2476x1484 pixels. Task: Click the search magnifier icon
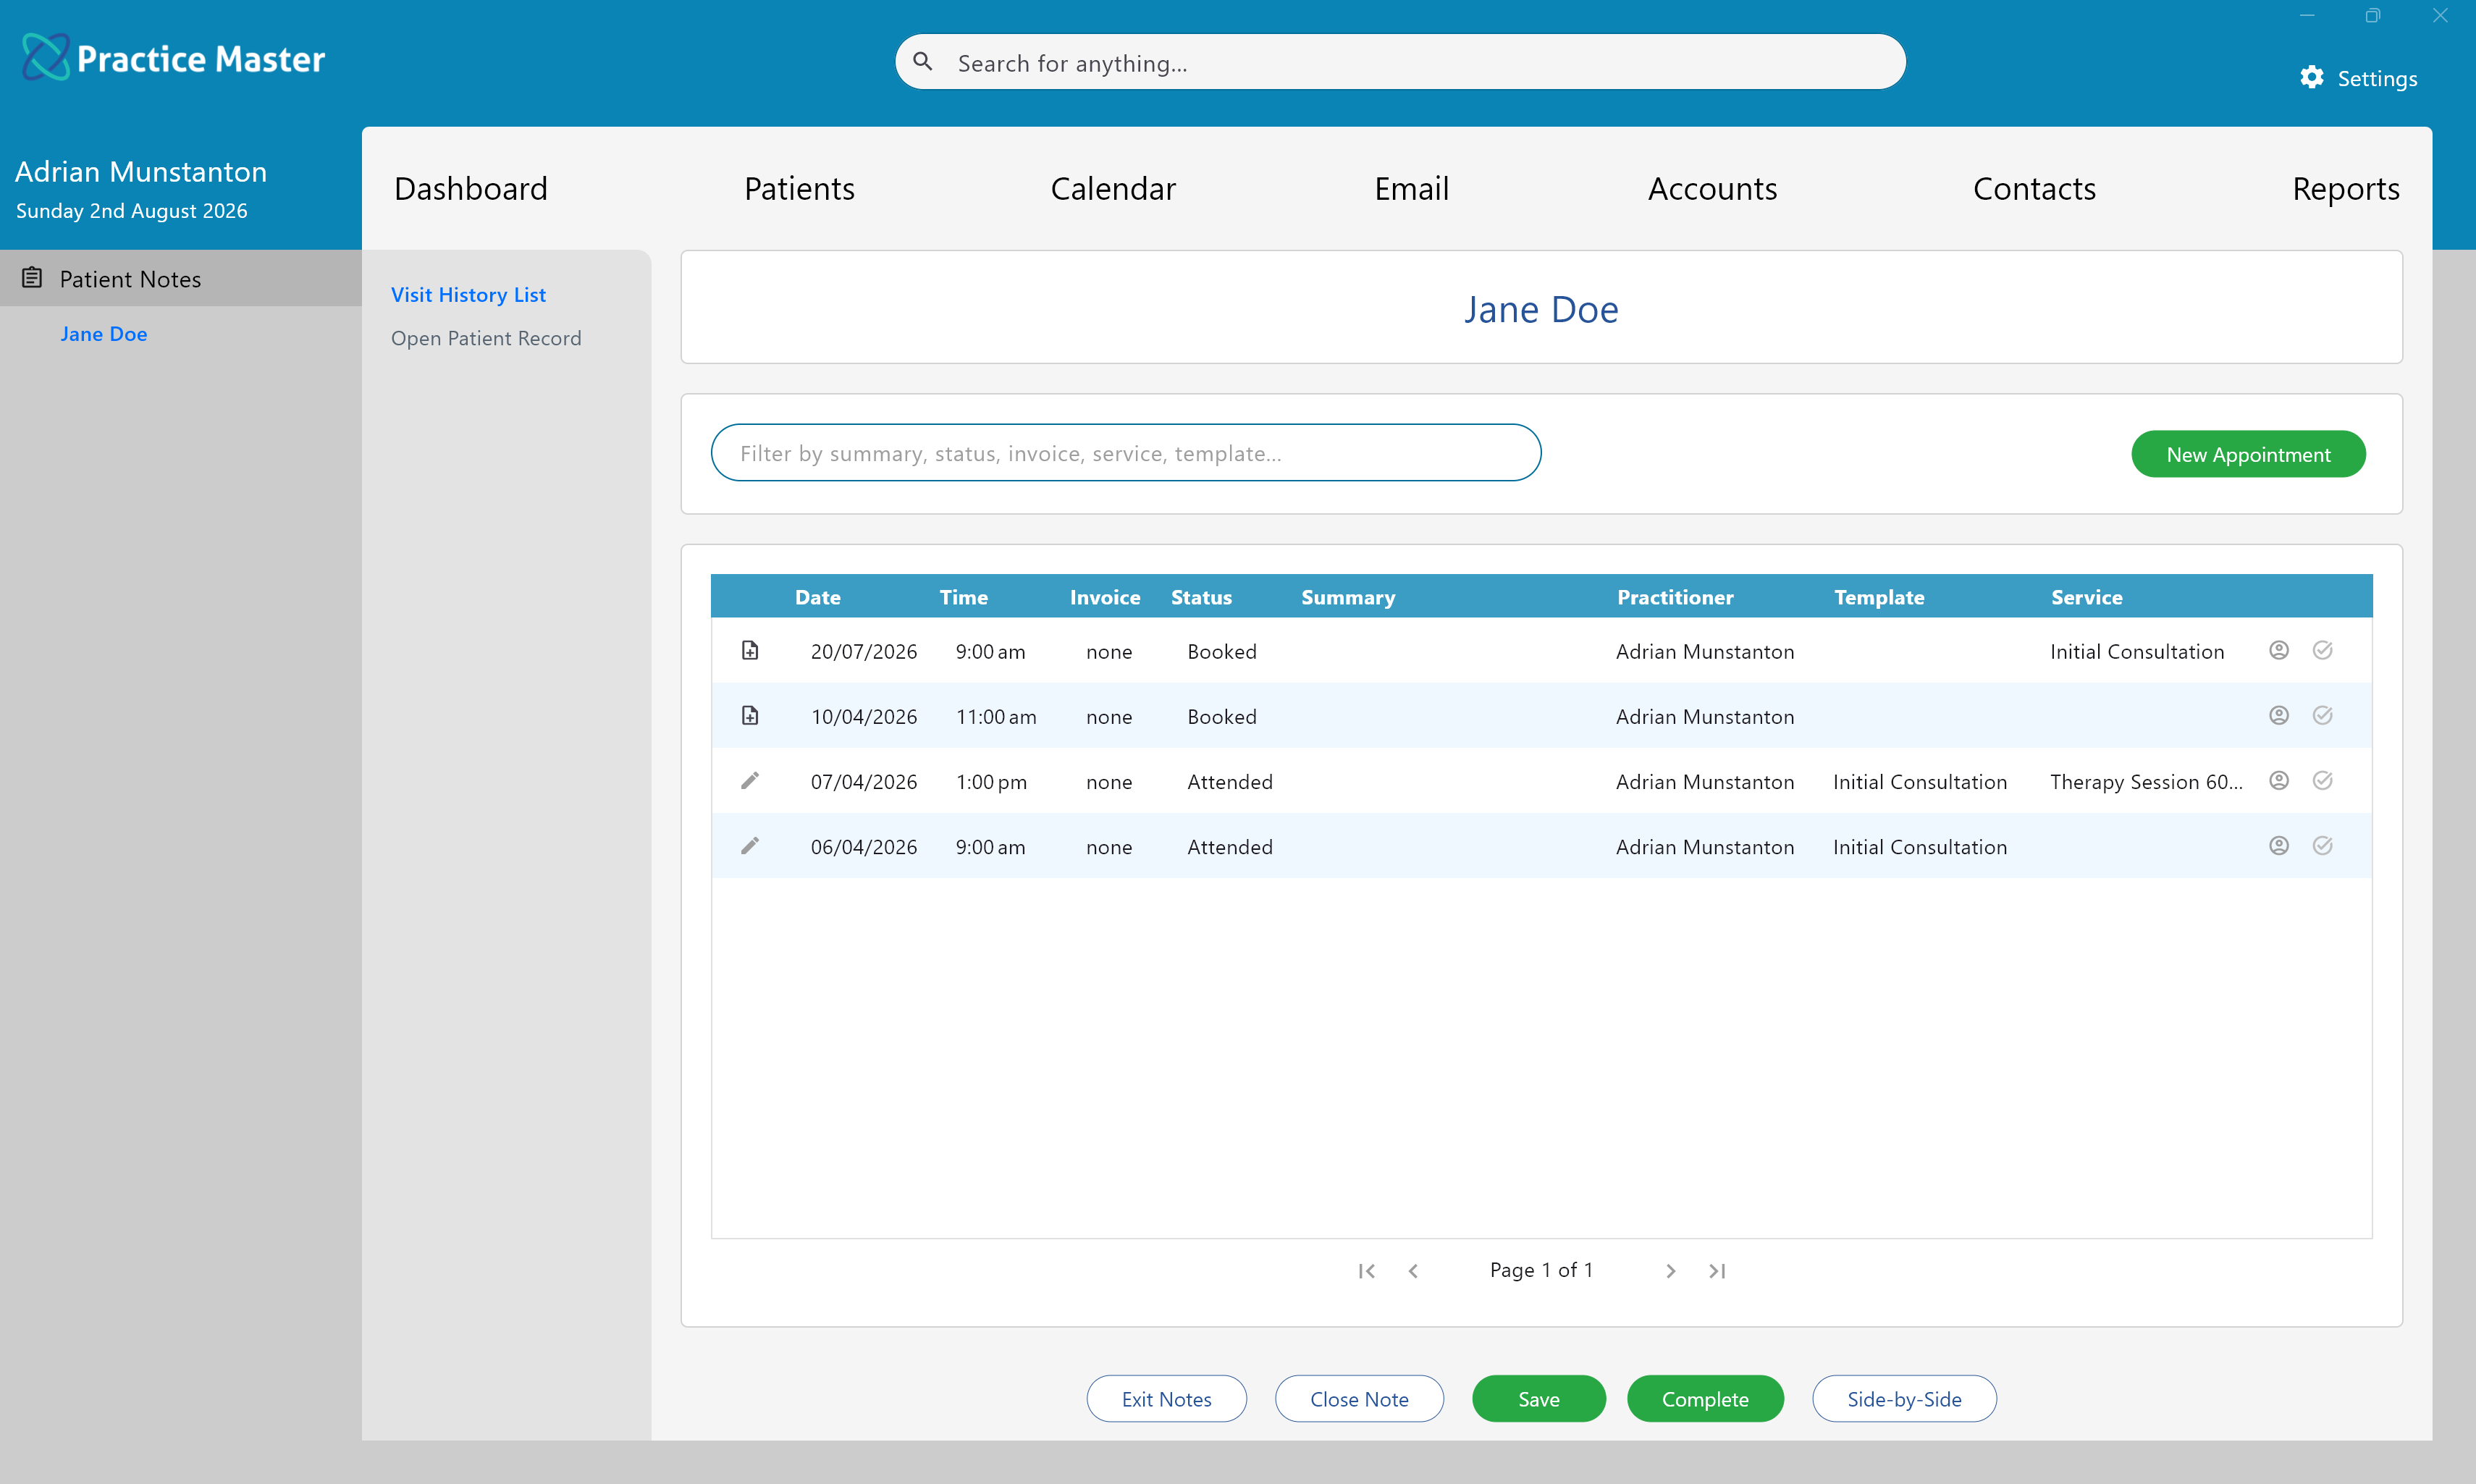pyautogui.click(x=923, y=62)
